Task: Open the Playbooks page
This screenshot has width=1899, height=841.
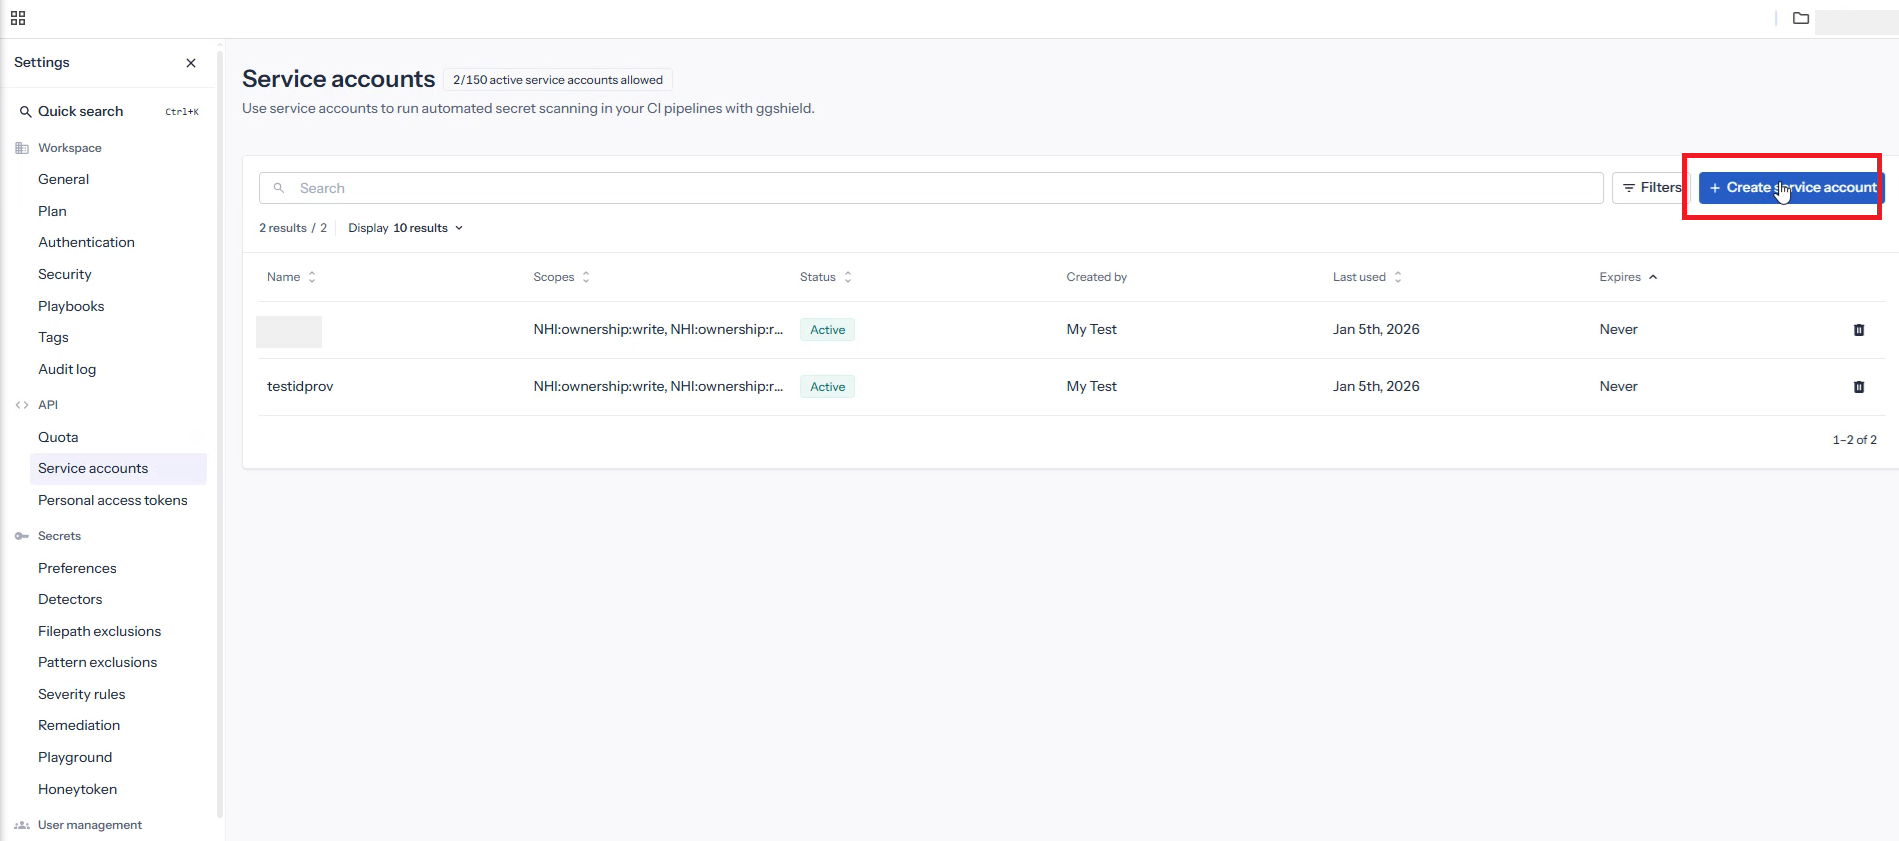Action: 71,306
